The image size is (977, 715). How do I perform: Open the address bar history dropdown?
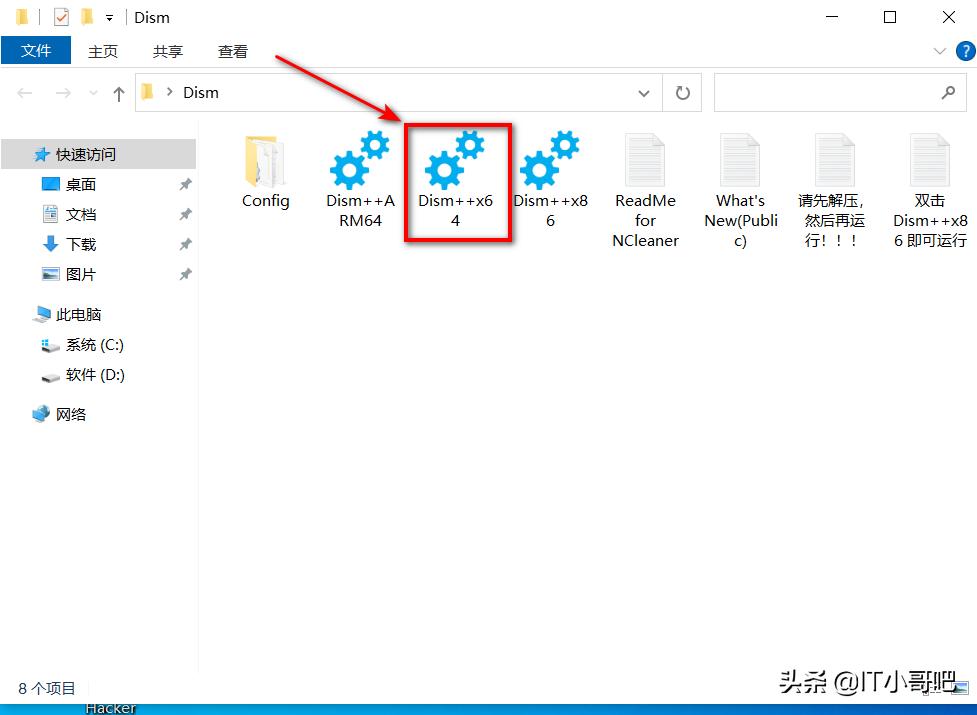[644, 93]
